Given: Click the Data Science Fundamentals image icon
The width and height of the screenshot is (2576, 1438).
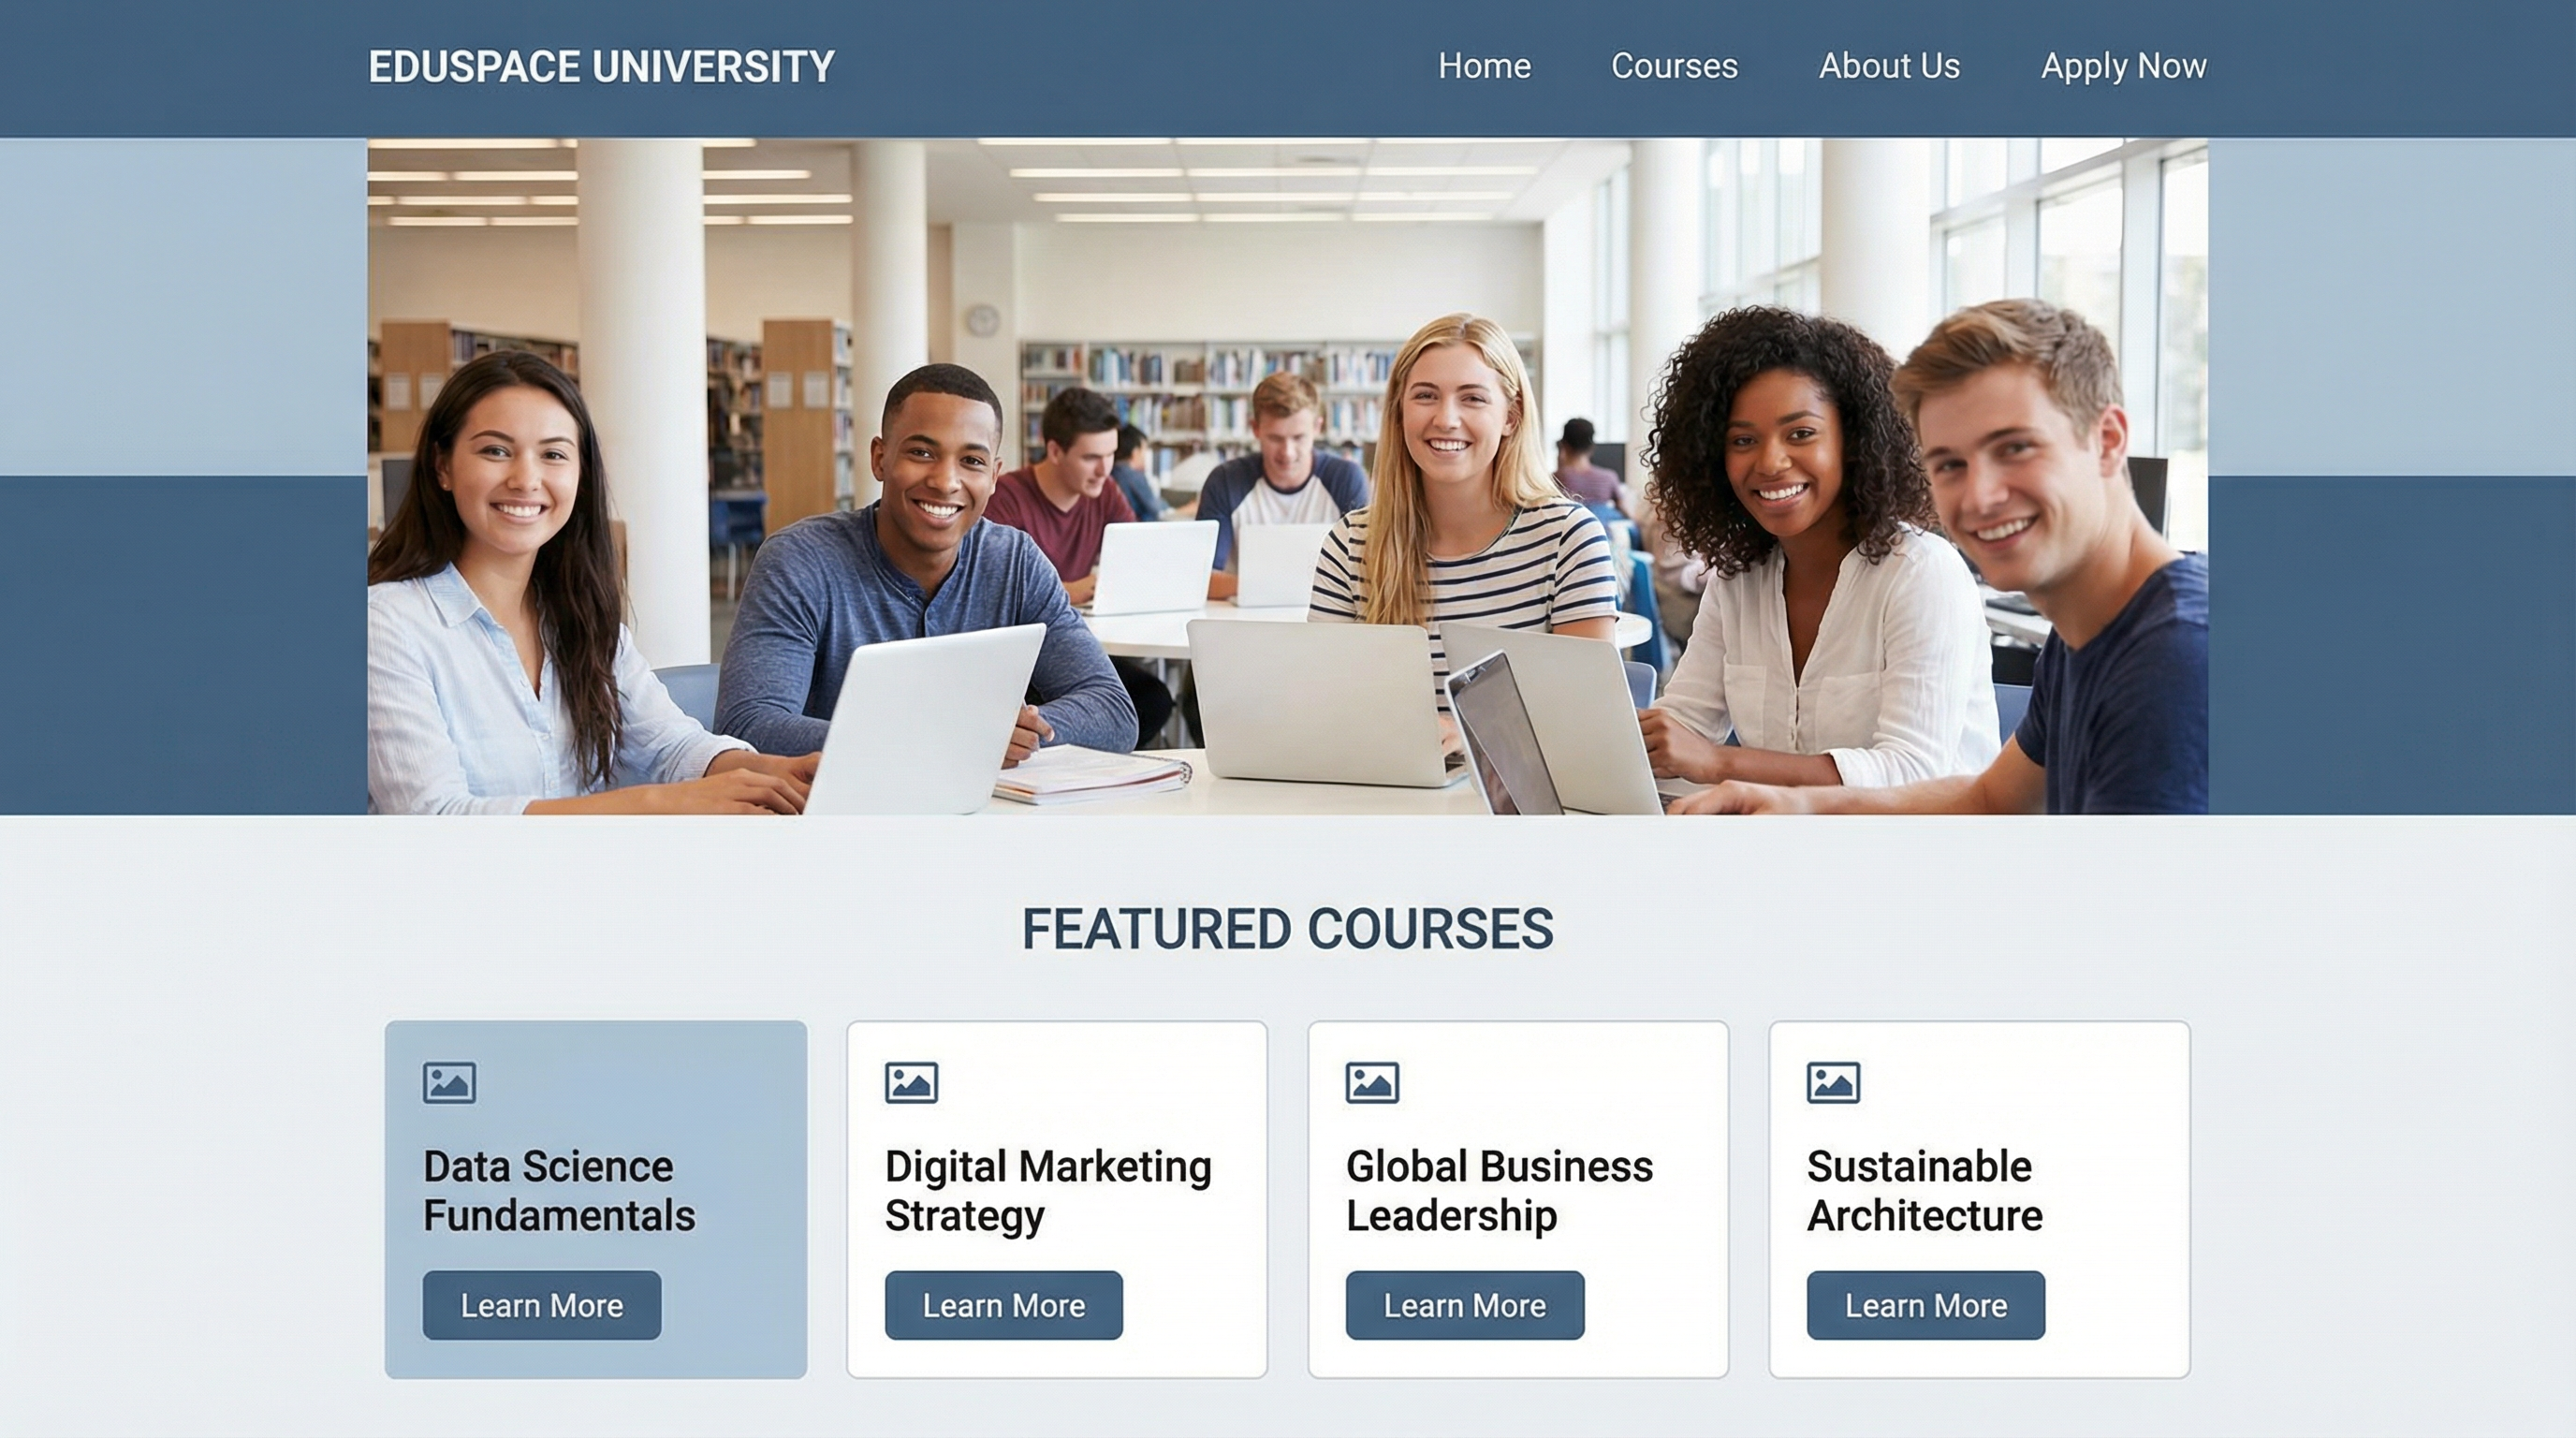Looking at the screenshot, I should [449, 1082].
